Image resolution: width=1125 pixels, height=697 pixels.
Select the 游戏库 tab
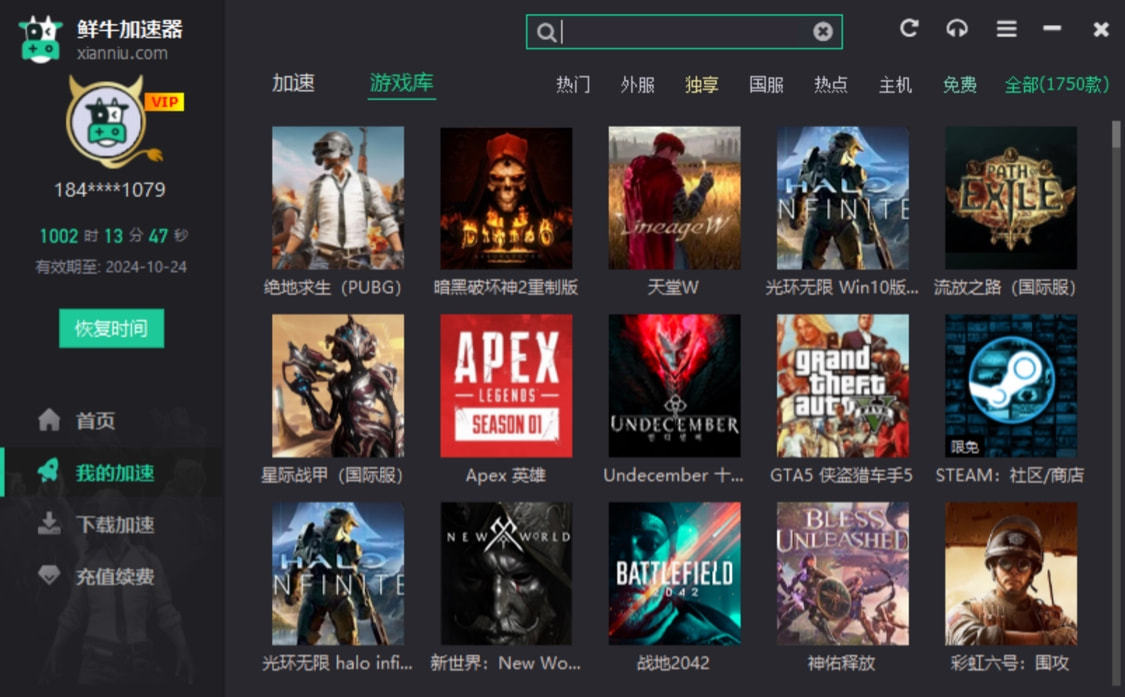point(402,83)
